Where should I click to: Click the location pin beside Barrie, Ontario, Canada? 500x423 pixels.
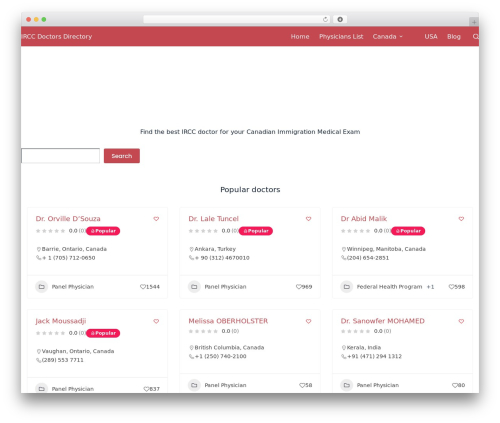[x=39, y=249]
